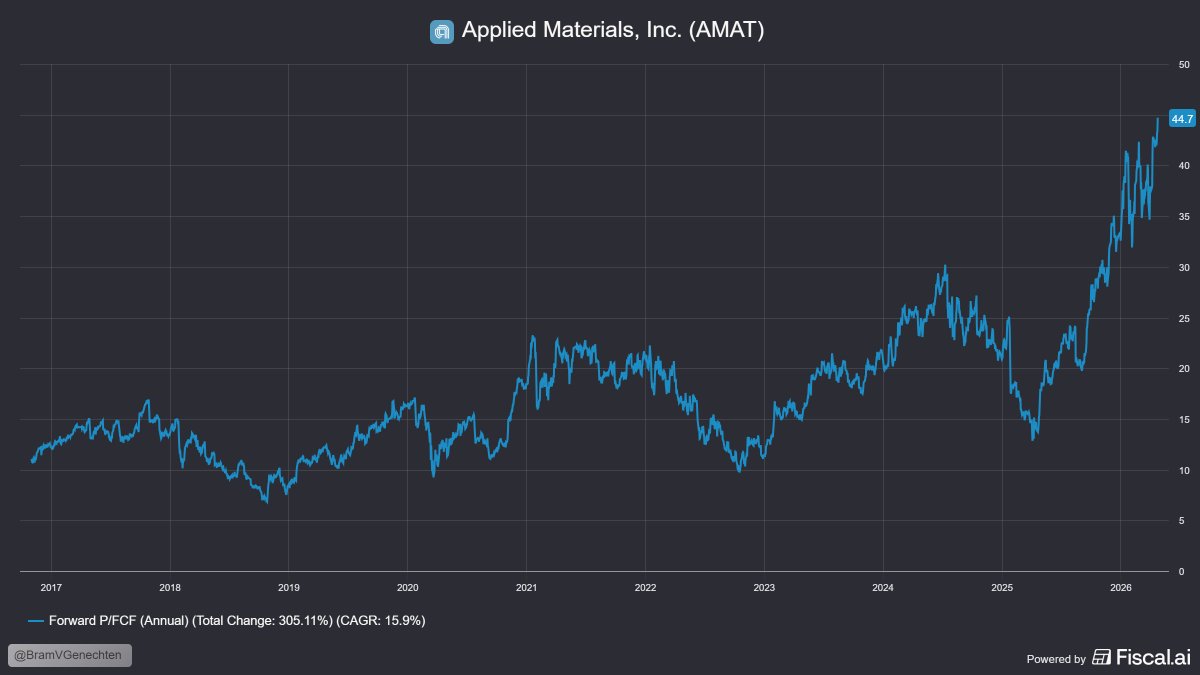Click the Fiscal.ai brand link
This screenshot has width=1200, height=675.
point(1141,657)
